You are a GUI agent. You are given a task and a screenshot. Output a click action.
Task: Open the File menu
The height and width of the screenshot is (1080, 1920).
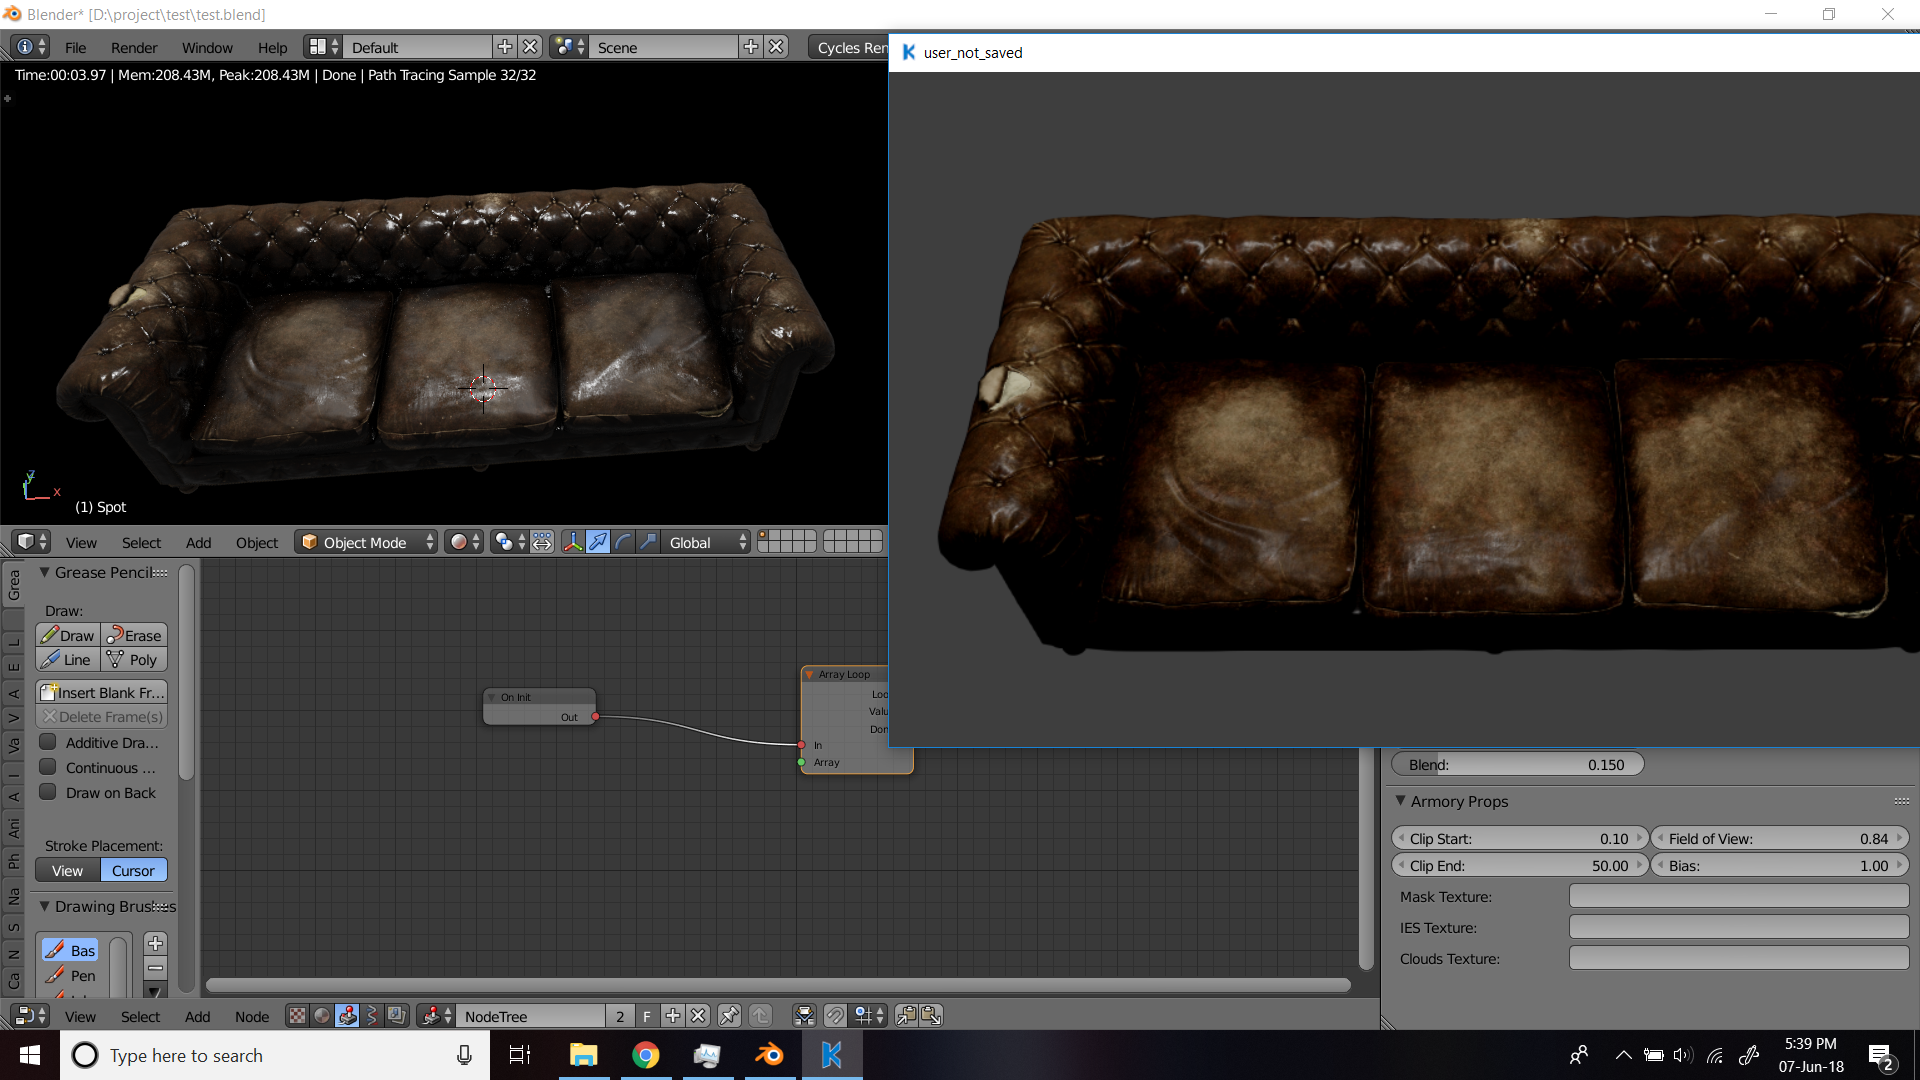point(75,47)
